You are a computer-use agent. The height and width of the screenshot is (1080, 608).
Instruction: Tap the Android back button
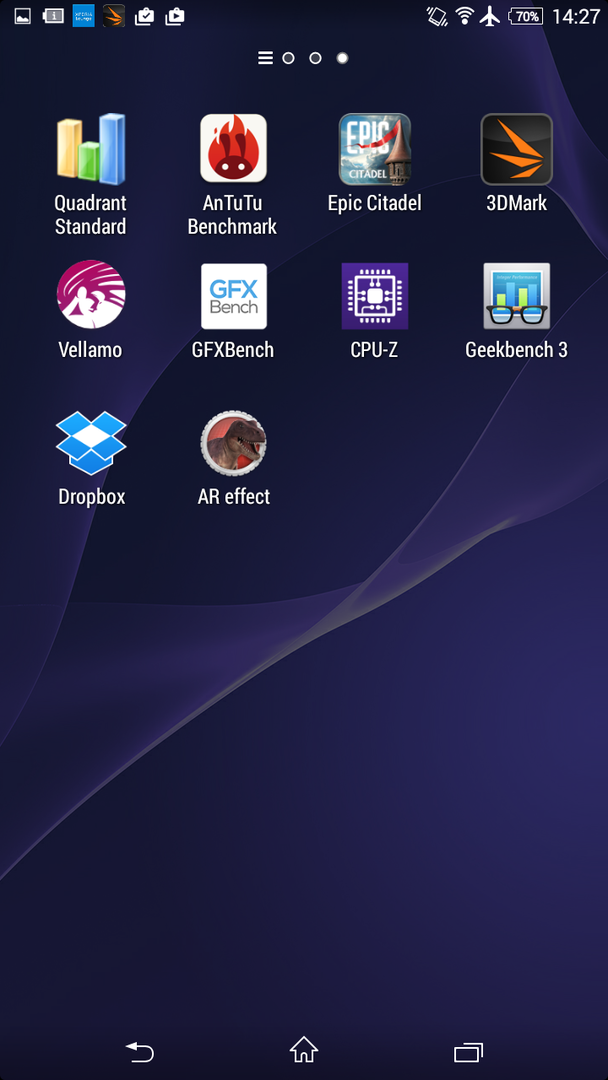[x=140, y=1052]
